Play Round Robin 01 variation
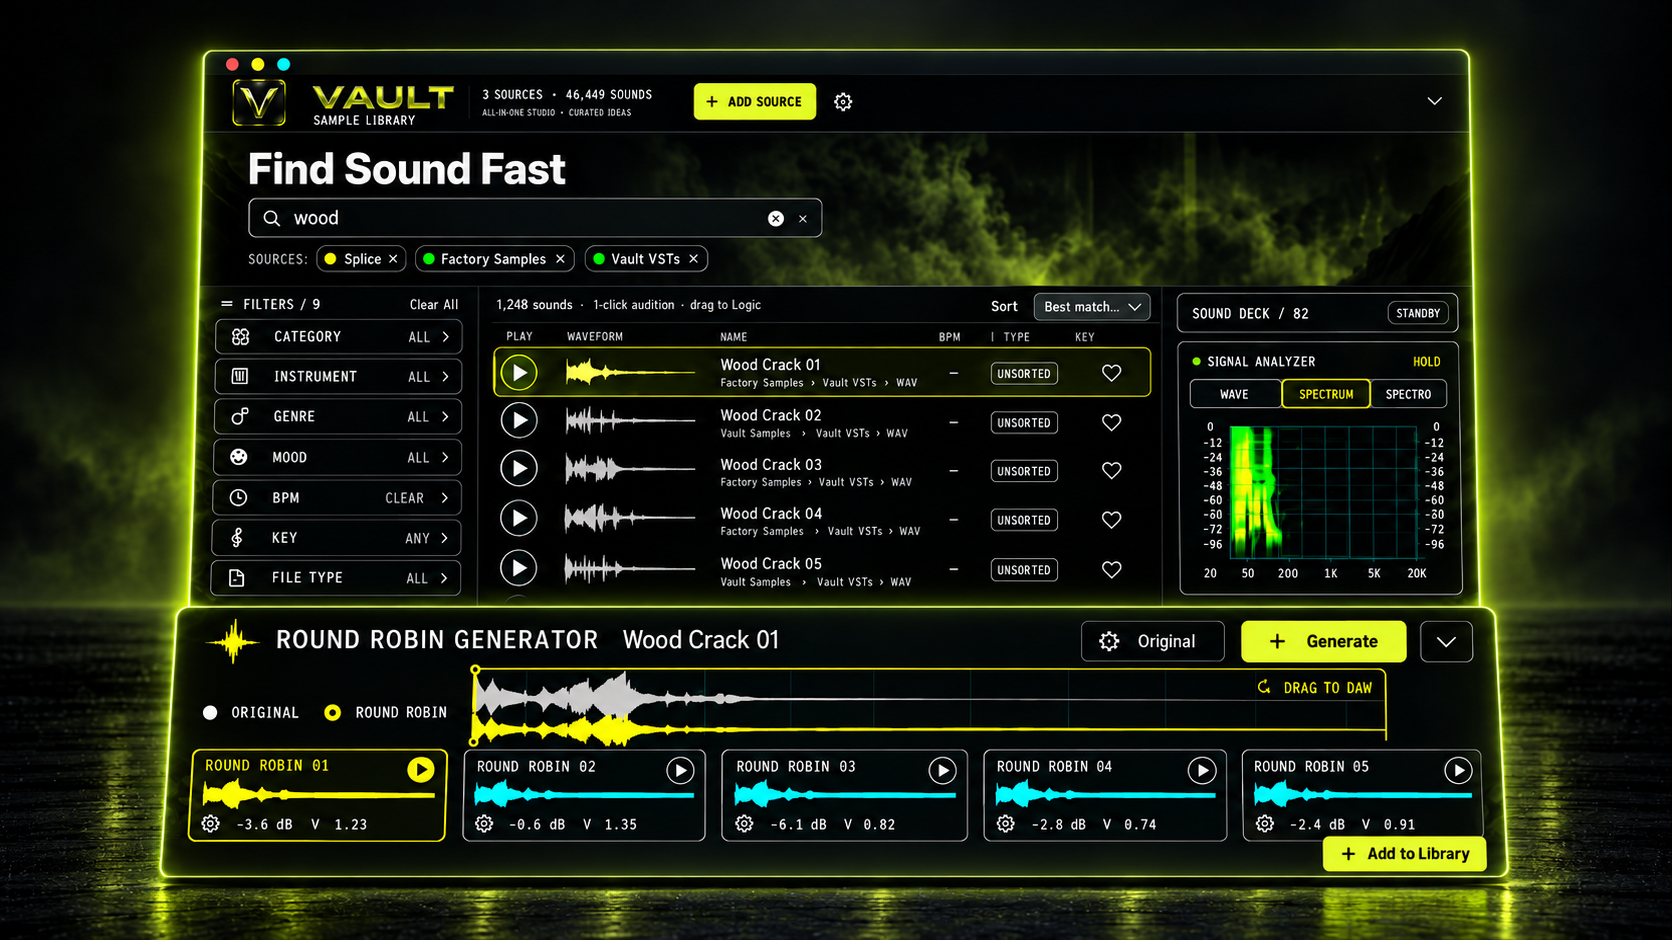This screenshot has width=1672, height=940. tap(421, 769)
